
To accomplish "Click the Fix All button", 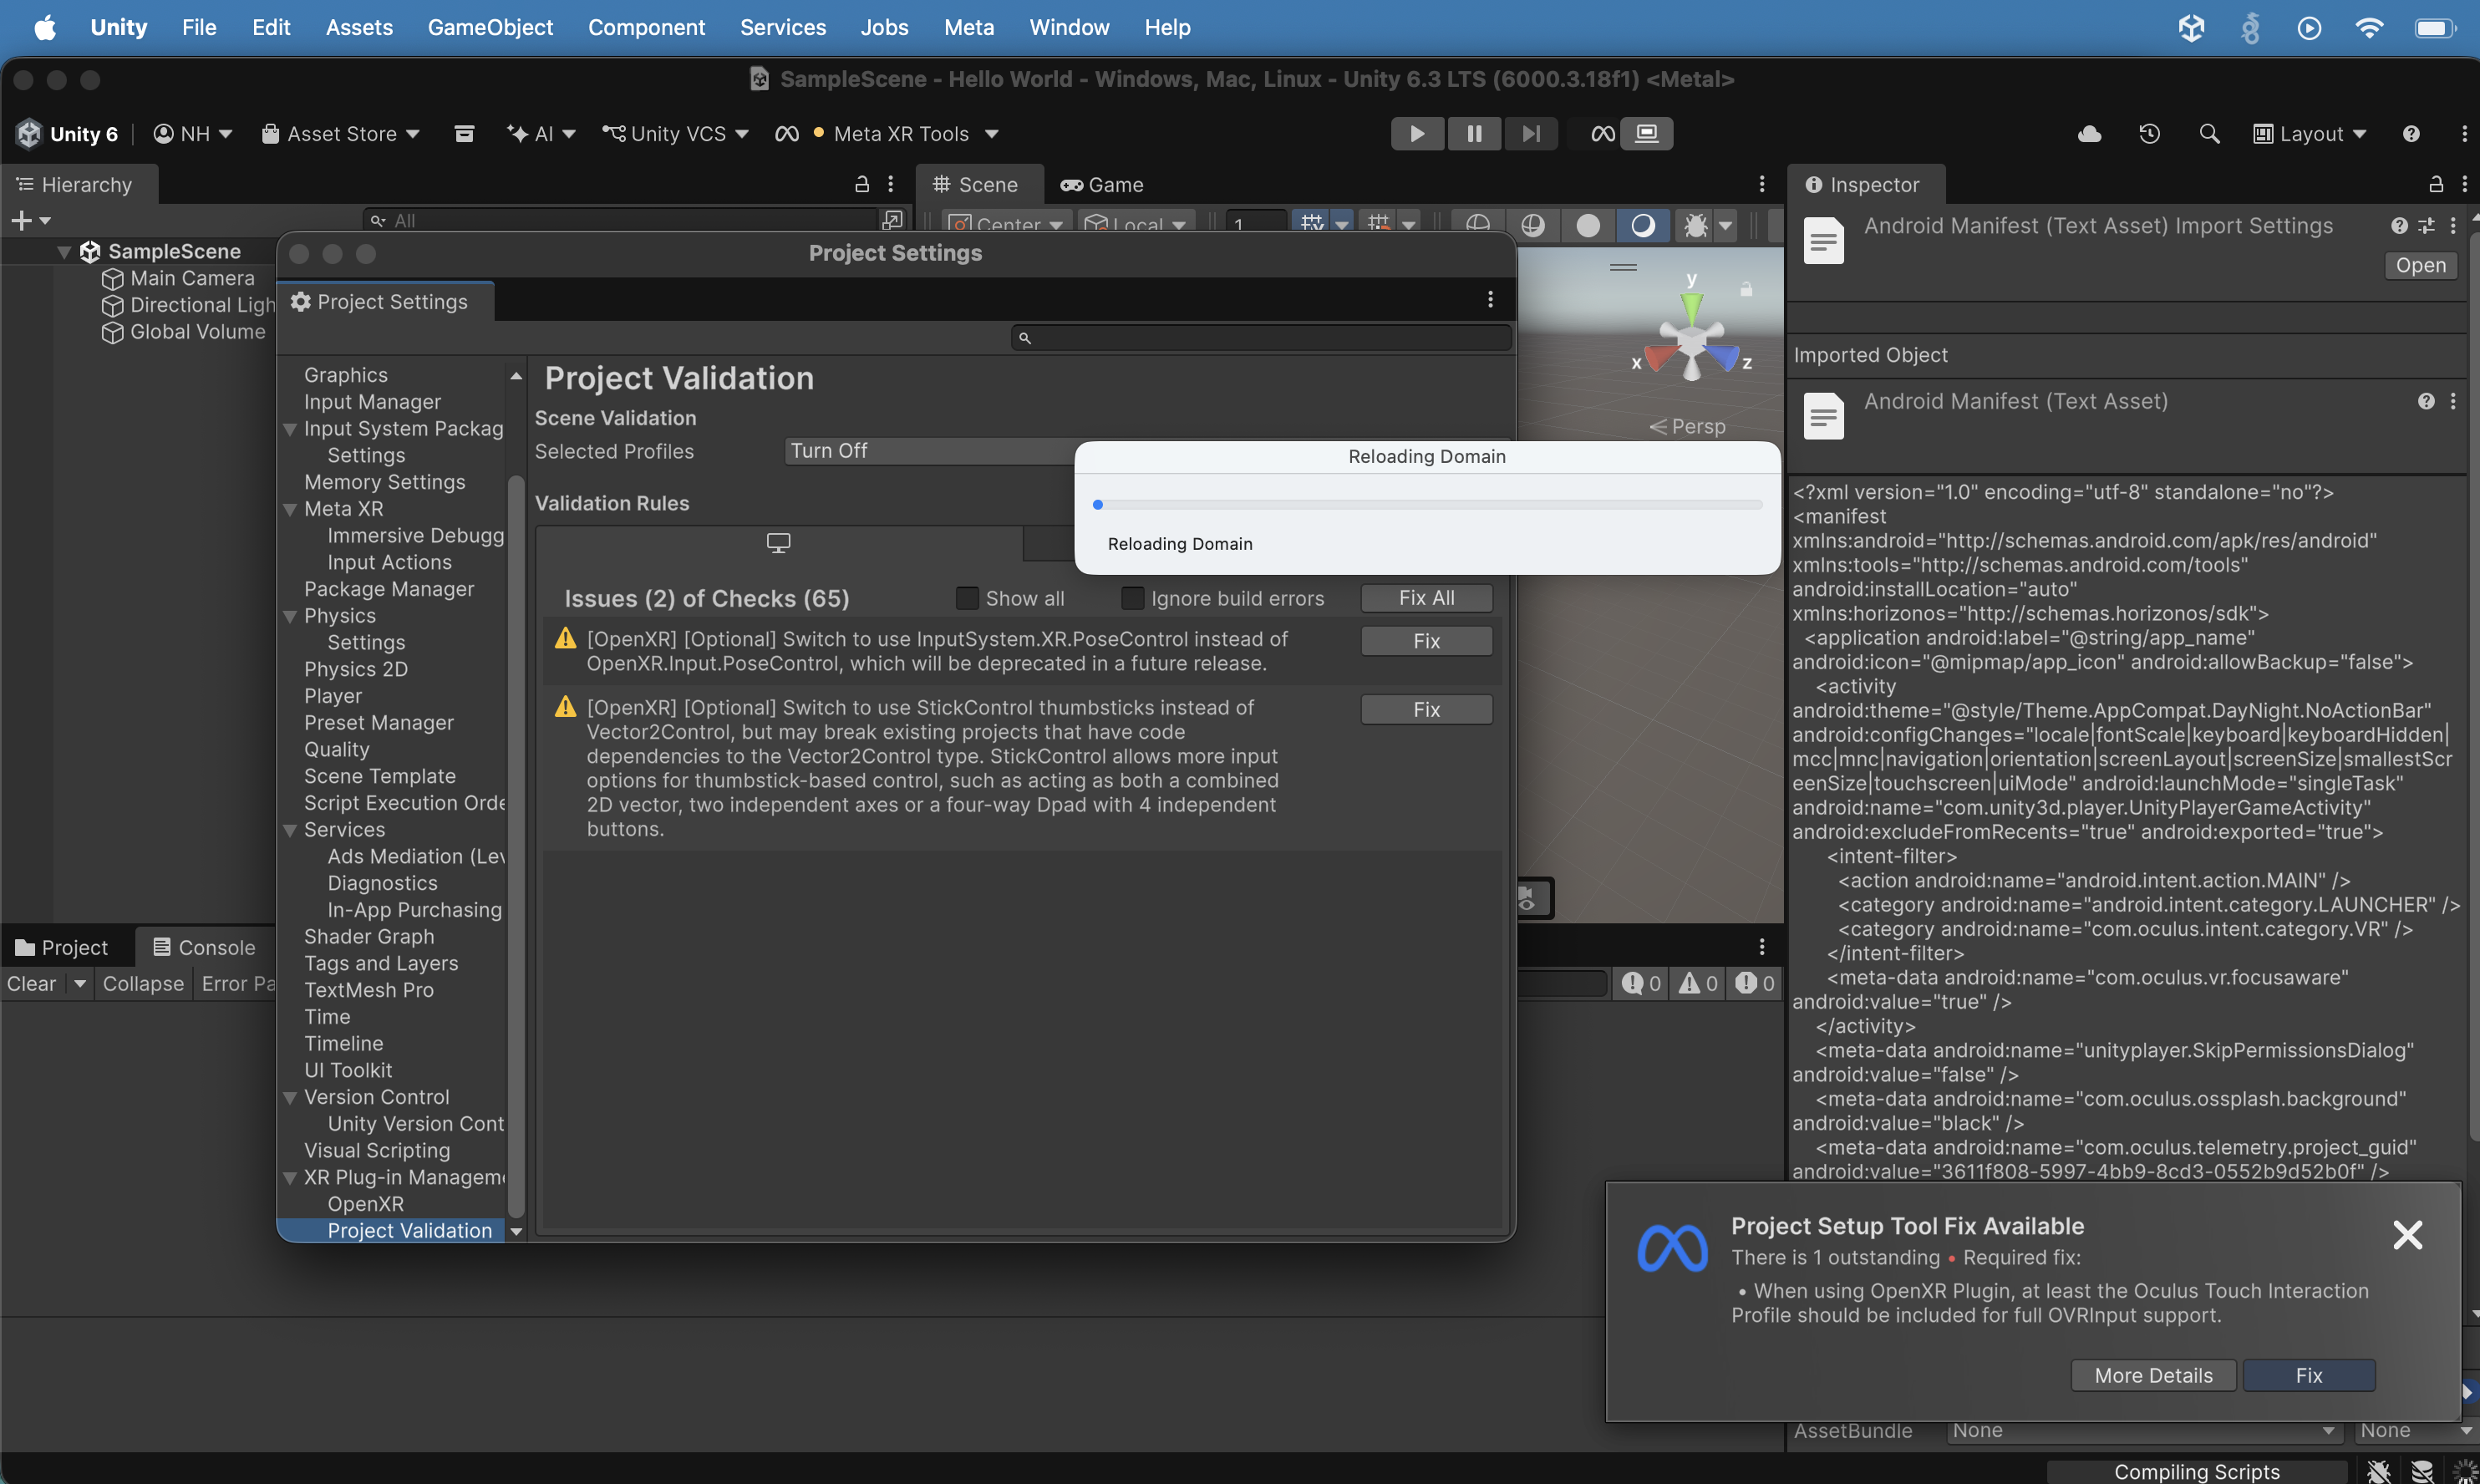I will 1426,598.
